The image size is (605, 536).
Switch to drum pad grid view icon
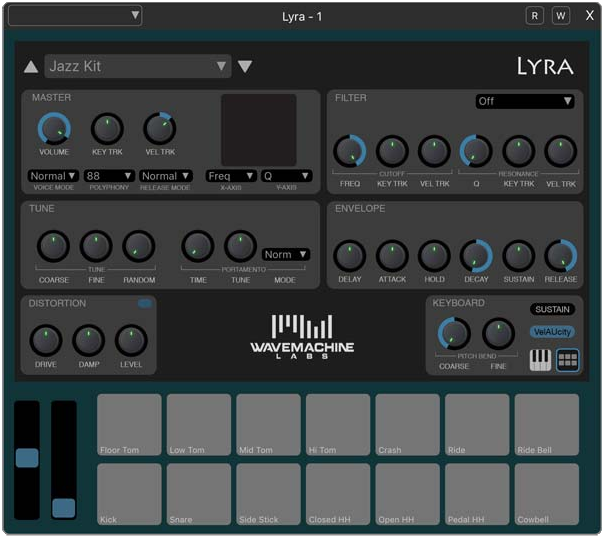pyautogui.click(x=568, y=360)
